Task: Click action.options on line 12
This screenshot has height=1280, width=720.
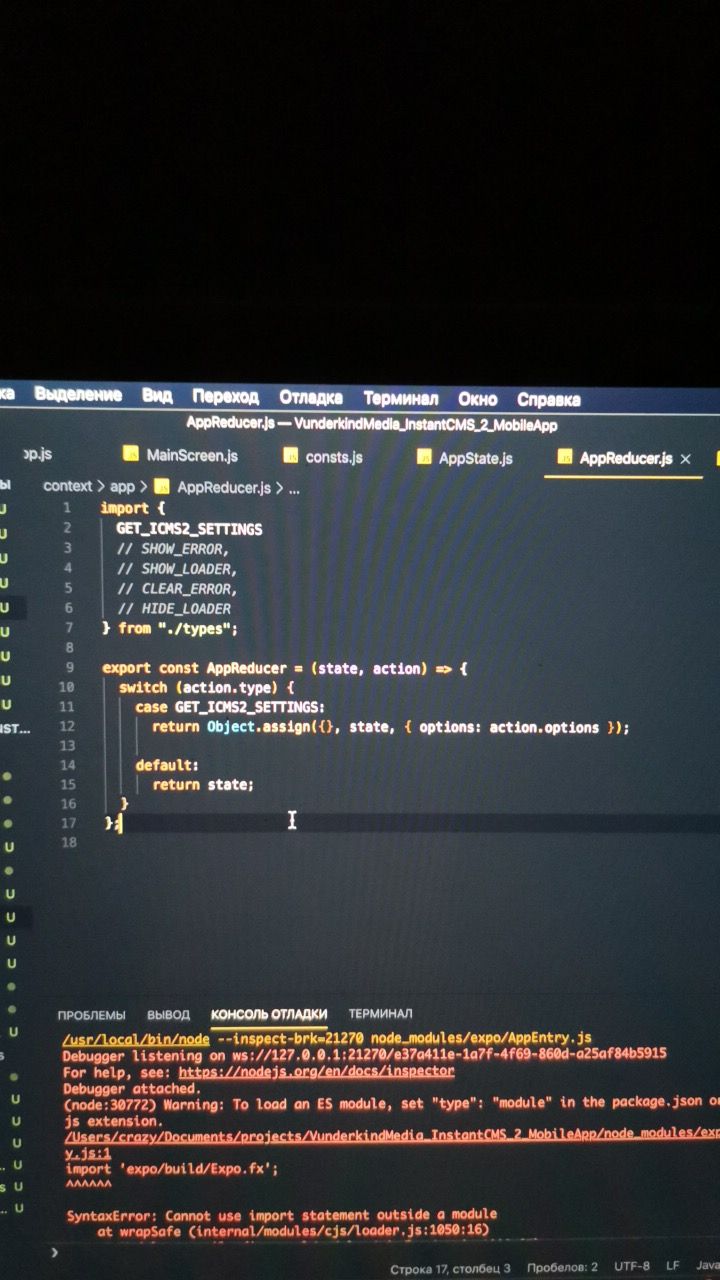Action: (544, 727)
